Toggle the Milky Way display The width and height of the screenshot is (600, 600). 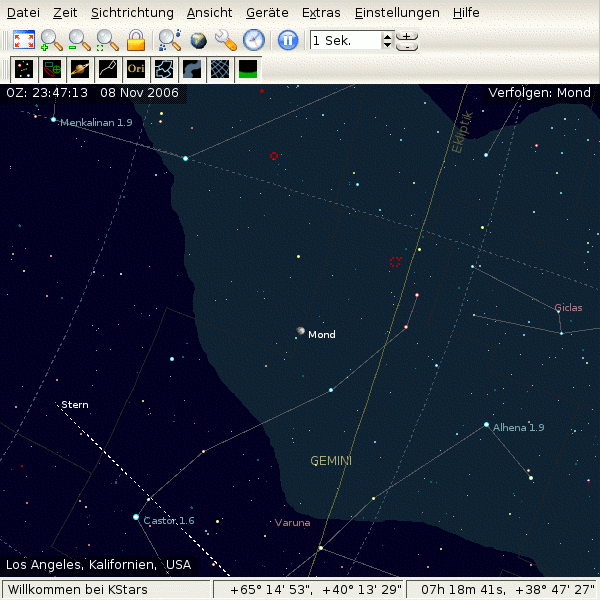[192, 69]
